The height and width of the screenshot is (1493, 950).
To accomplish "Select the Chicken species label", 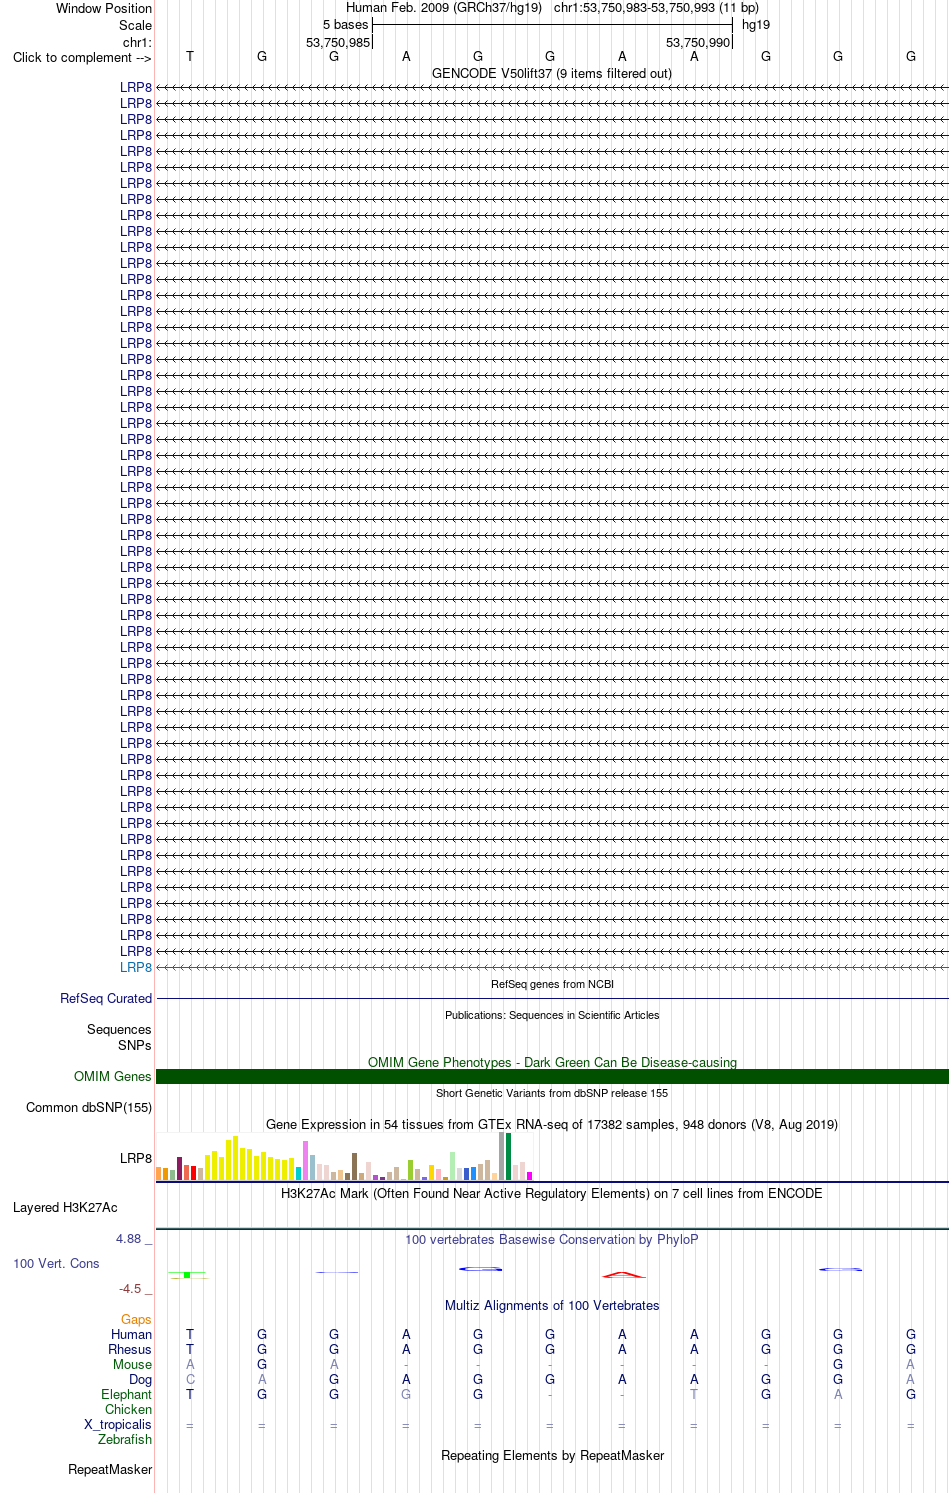I will [129, 1409].
